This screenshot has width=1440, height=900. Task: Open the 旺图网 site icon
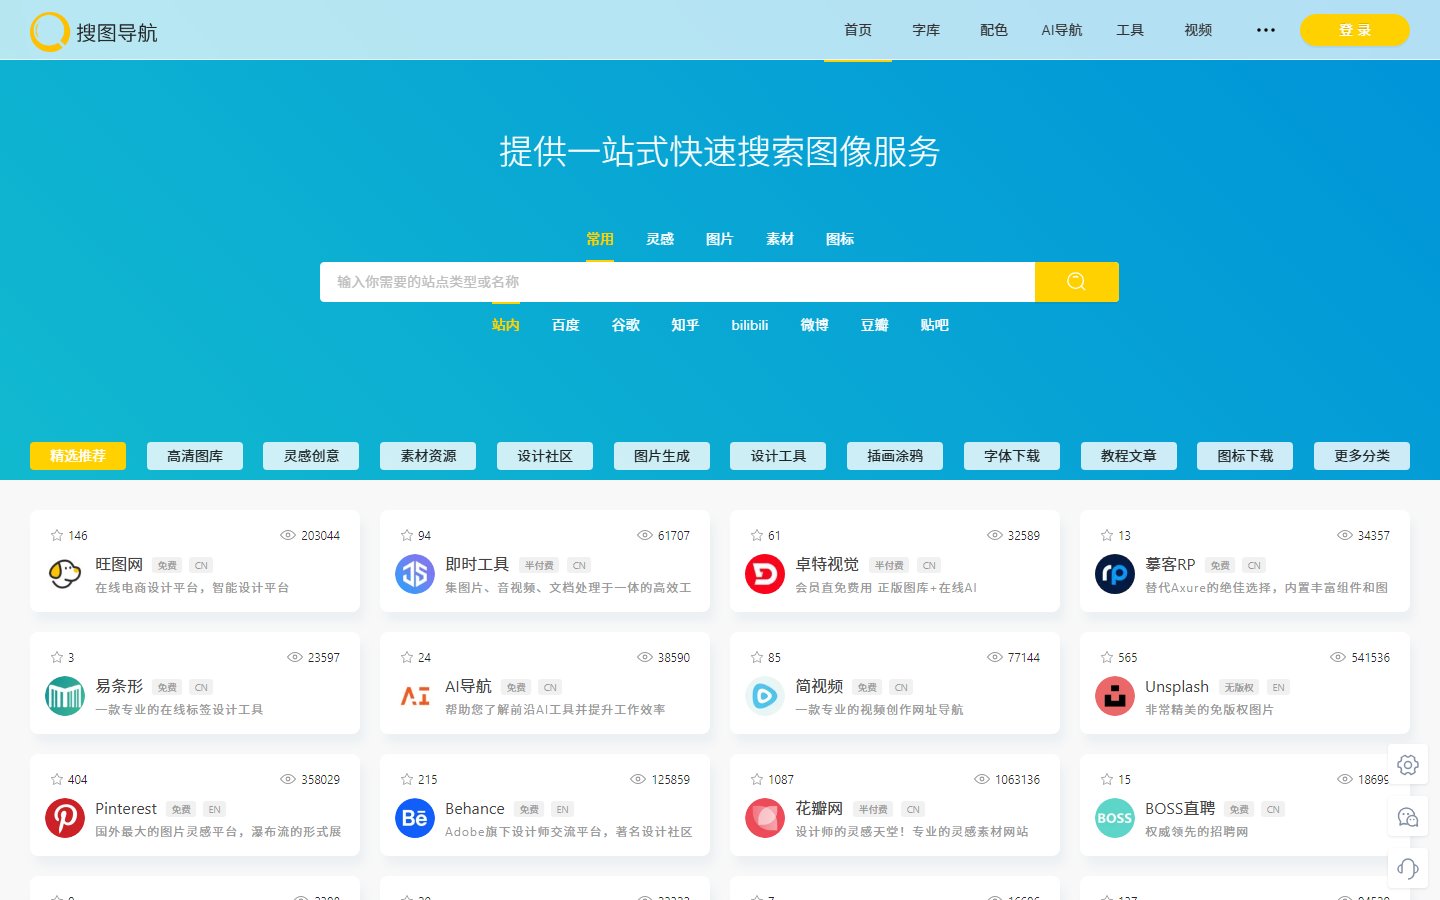(x=65, y=574)
